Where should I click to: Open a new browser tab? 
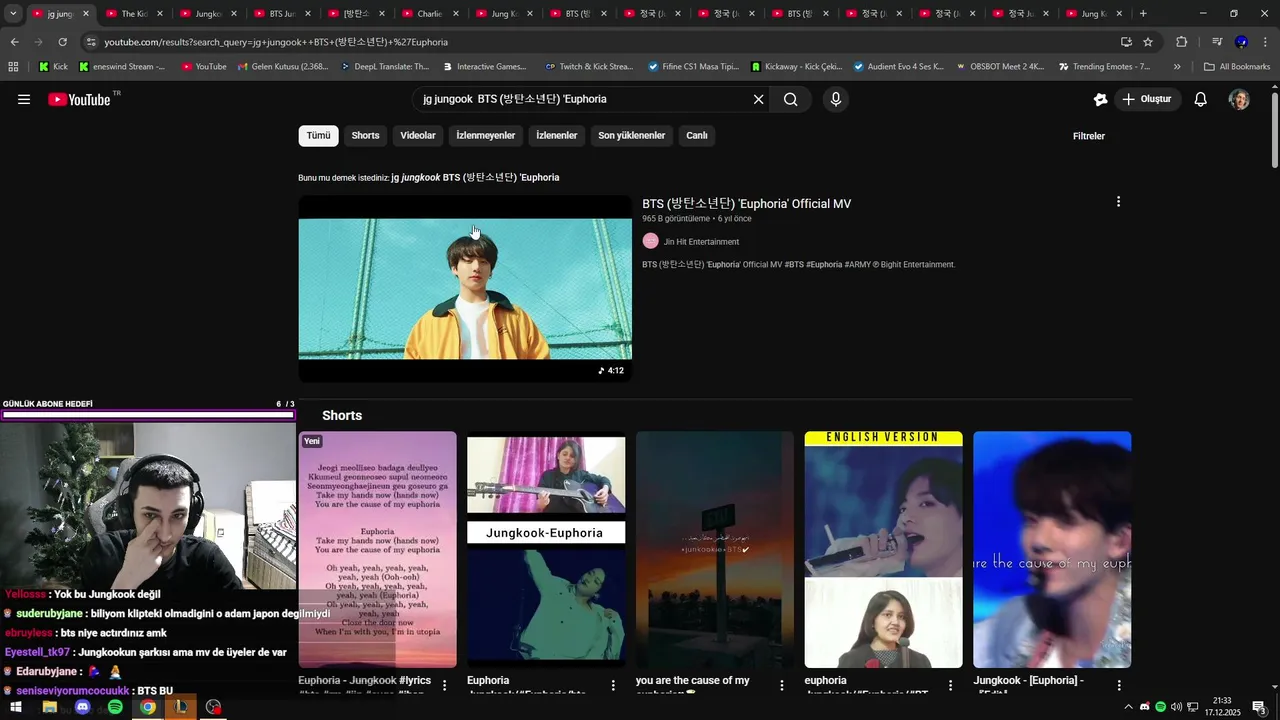point(1143,14)
